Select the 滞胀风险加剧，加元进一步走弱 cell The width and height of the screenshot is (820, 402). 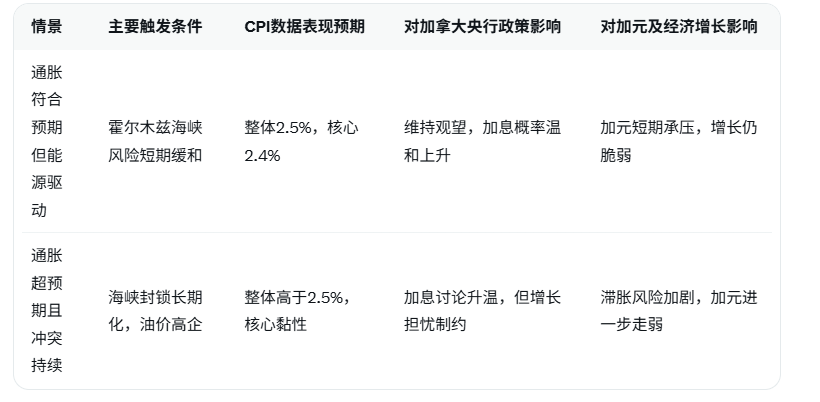tap(678, 311)
